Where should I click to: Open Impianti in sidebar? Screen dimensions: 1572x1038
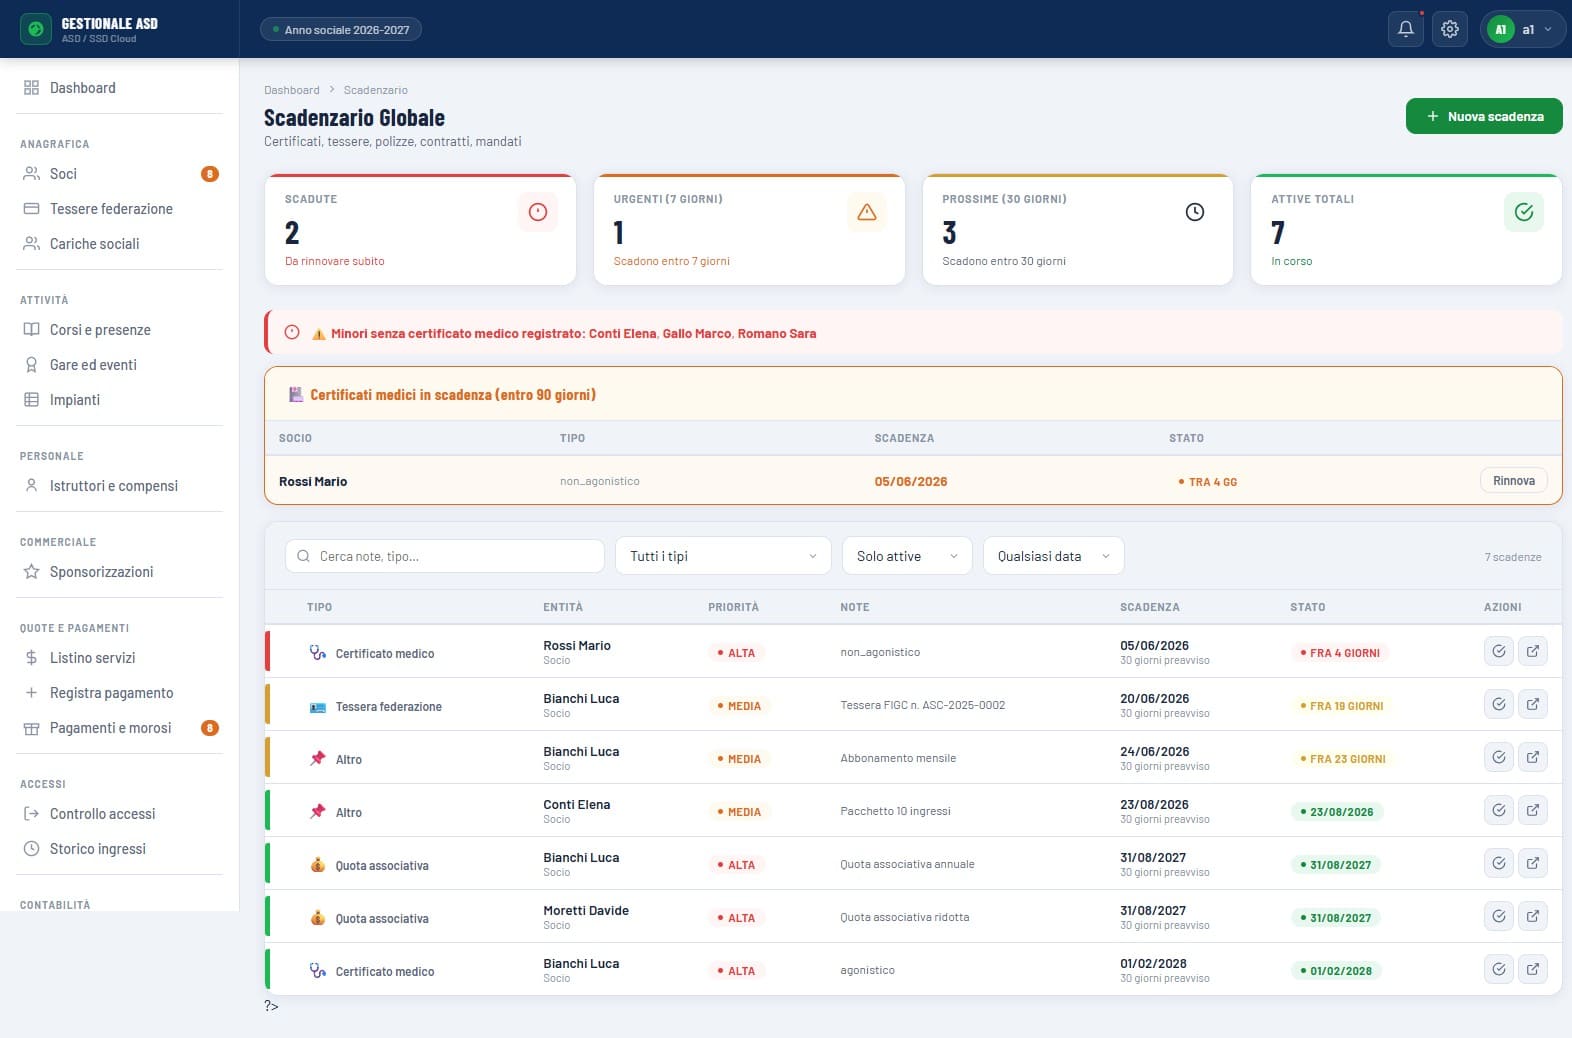click(120, 400)
